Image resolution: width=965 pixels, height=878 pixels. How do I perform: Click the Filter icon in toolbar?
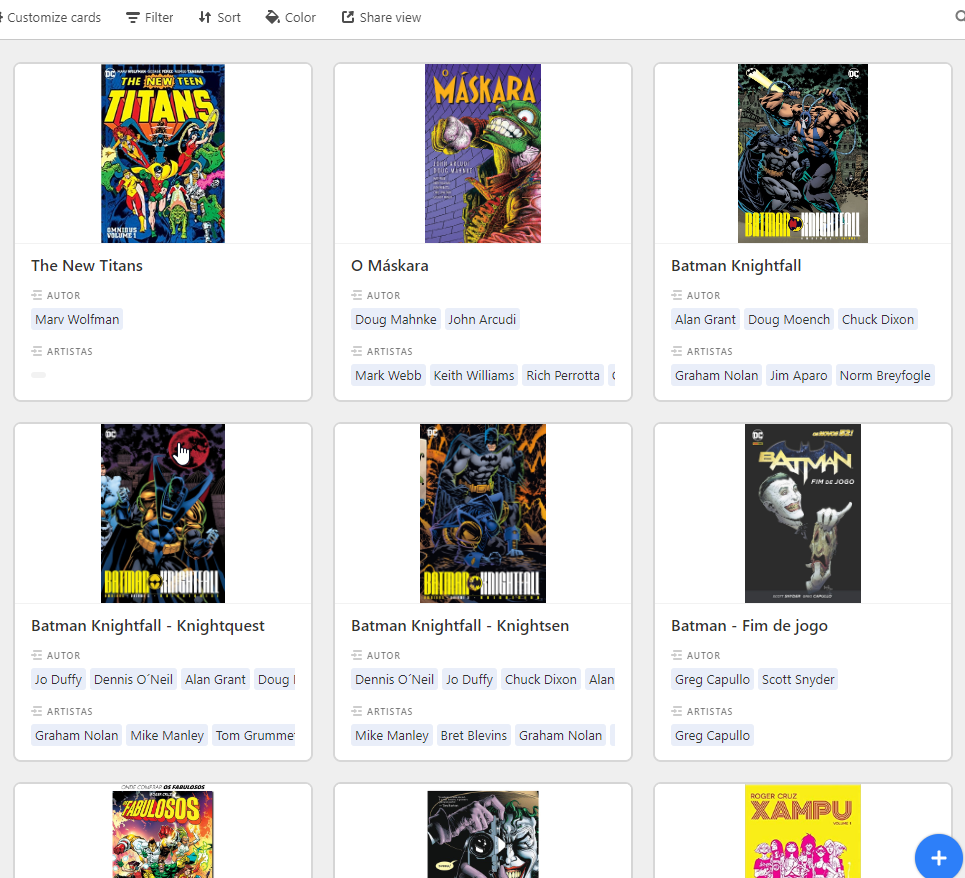132,18
